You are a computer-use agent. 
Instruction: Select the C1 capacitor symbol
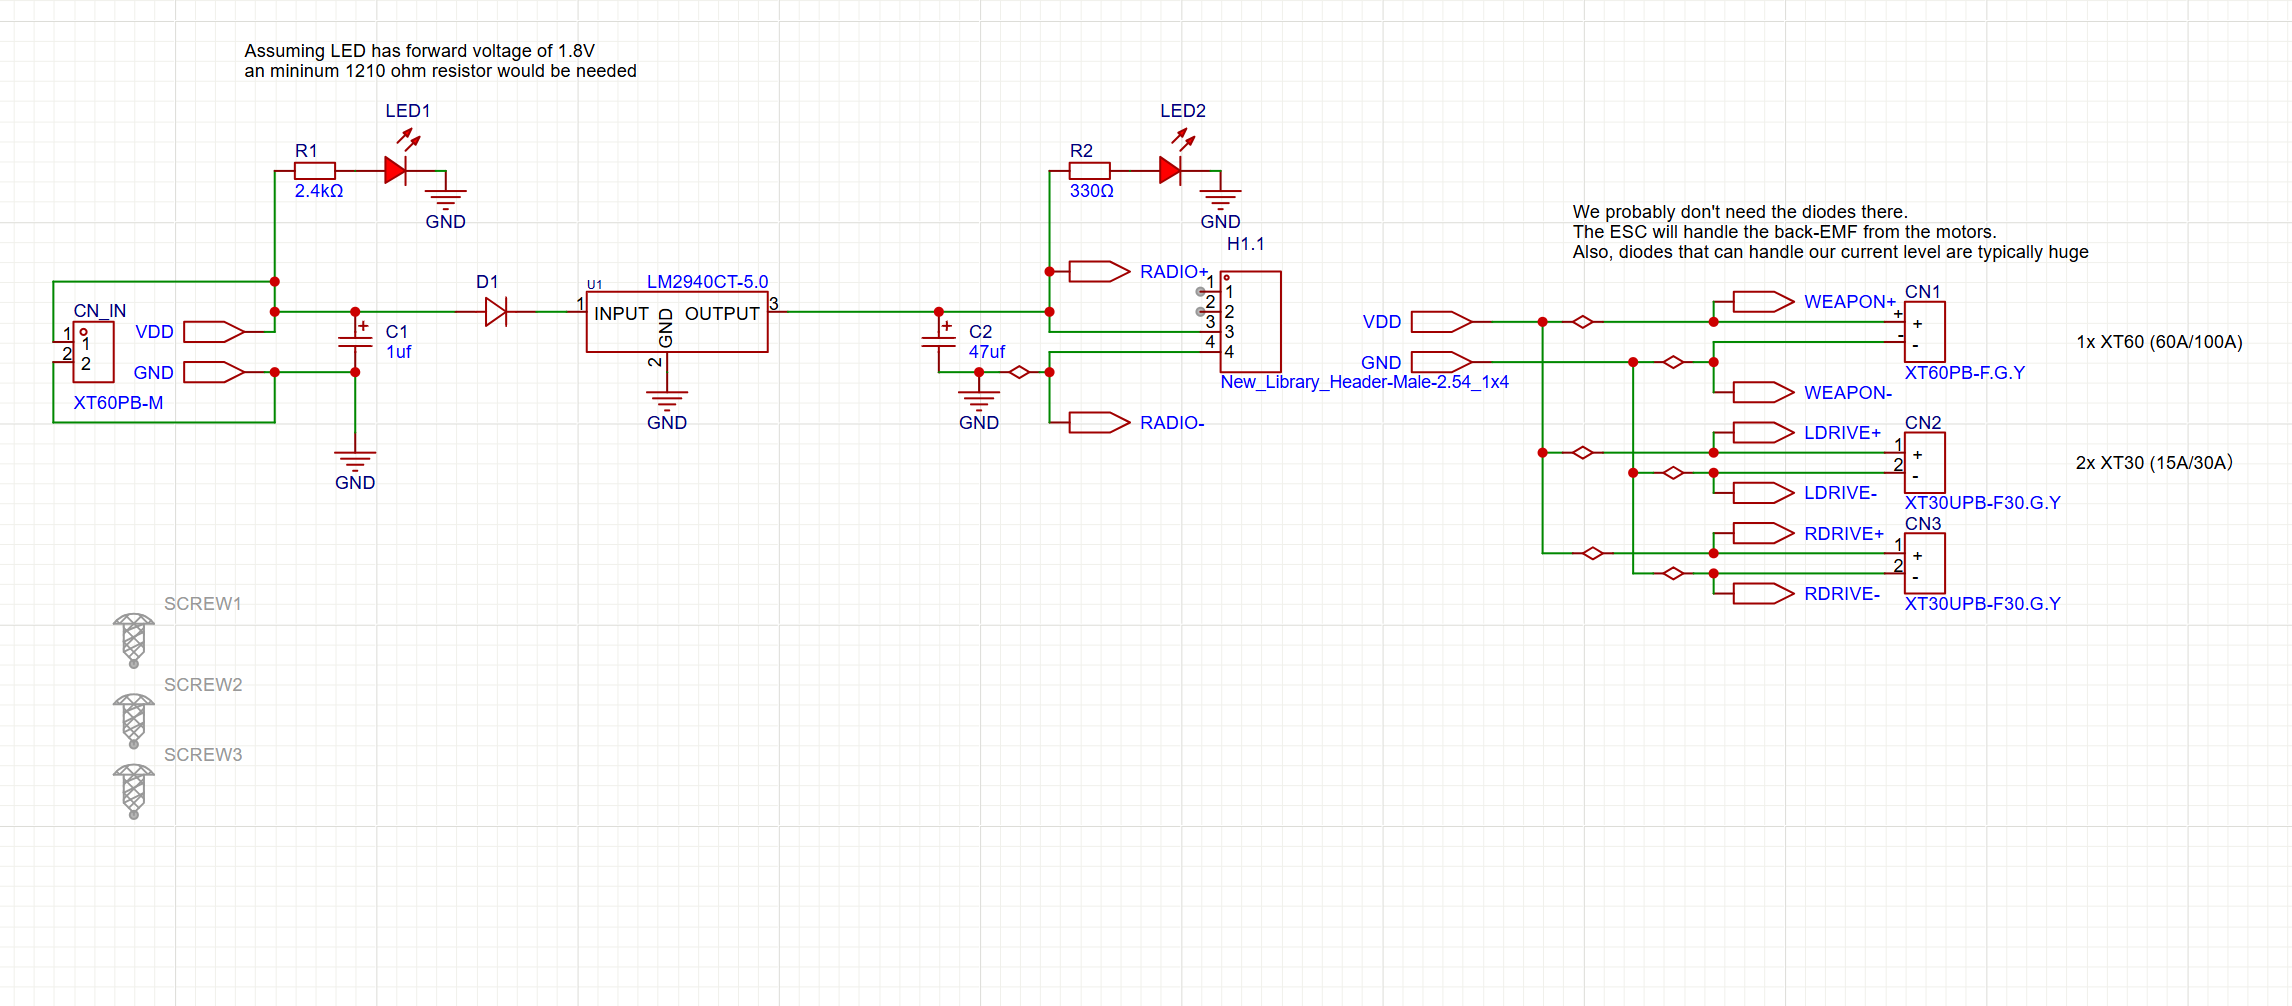(x=355, y=341)
